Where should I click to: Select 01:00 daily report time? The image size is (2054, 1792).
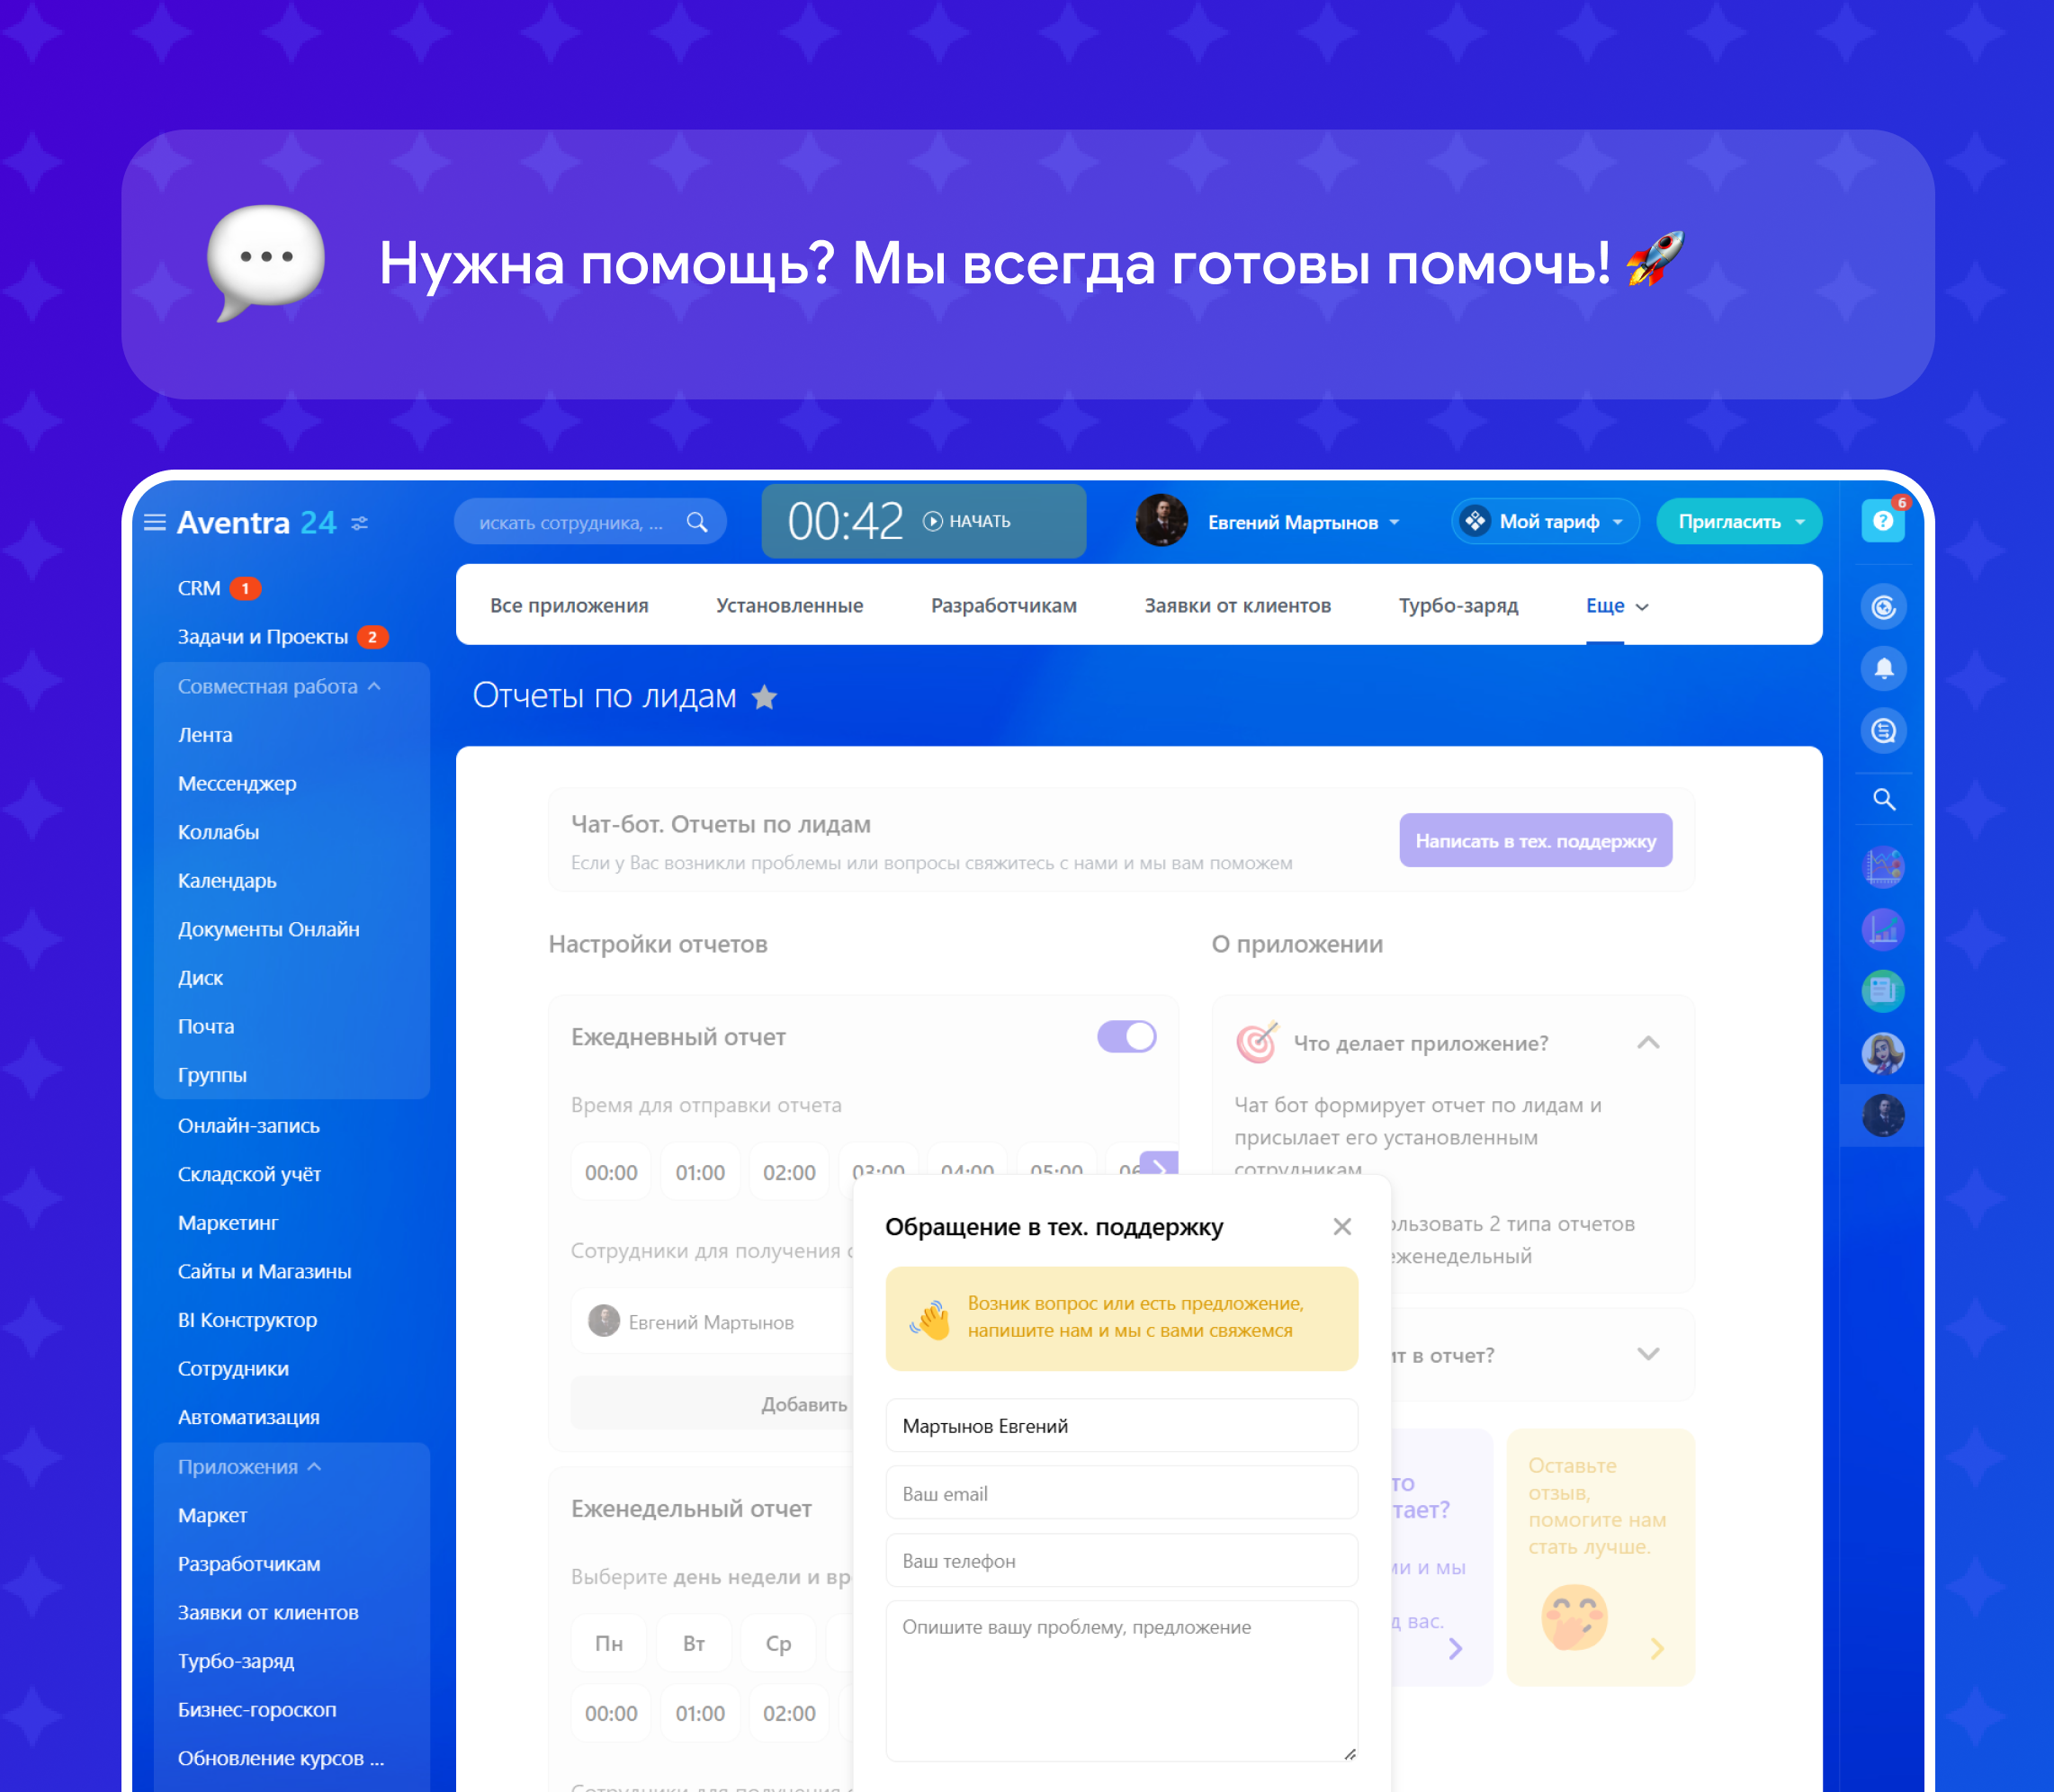click(x=699, y=1172)
